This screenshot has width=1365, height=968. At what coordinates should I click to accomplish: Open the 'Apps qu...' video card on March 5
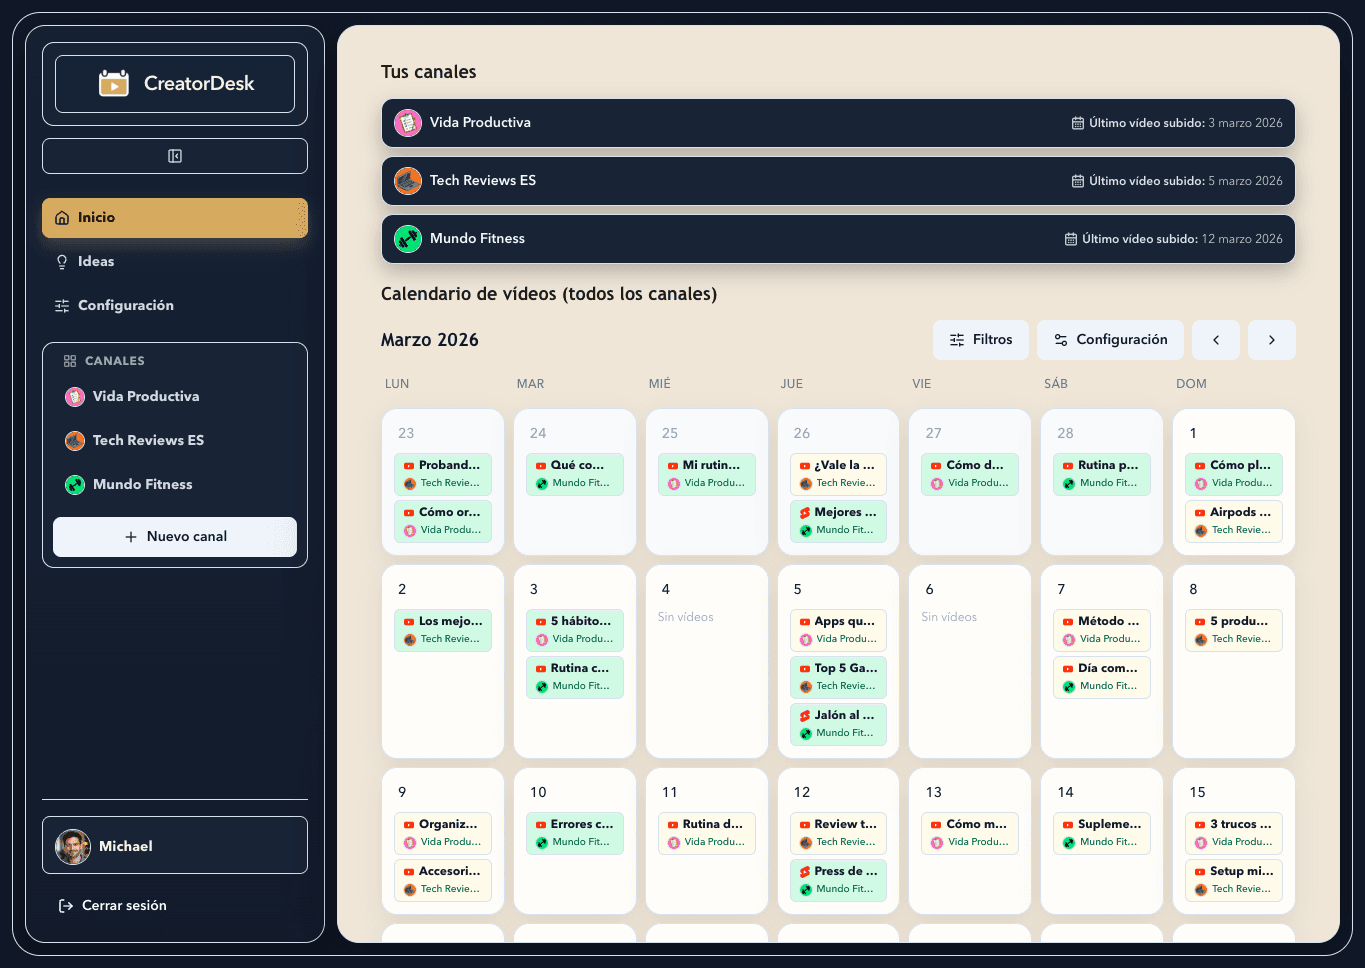[838, 630]
